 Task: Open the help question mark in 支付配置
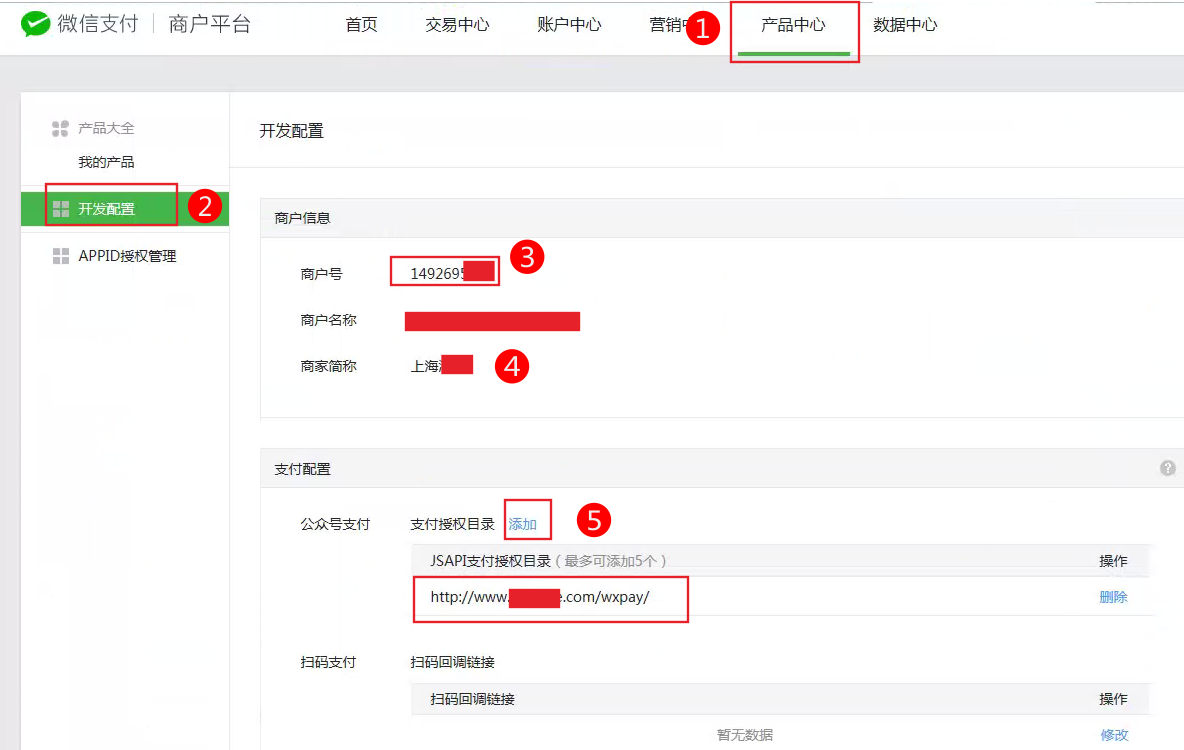(1167, 468)
